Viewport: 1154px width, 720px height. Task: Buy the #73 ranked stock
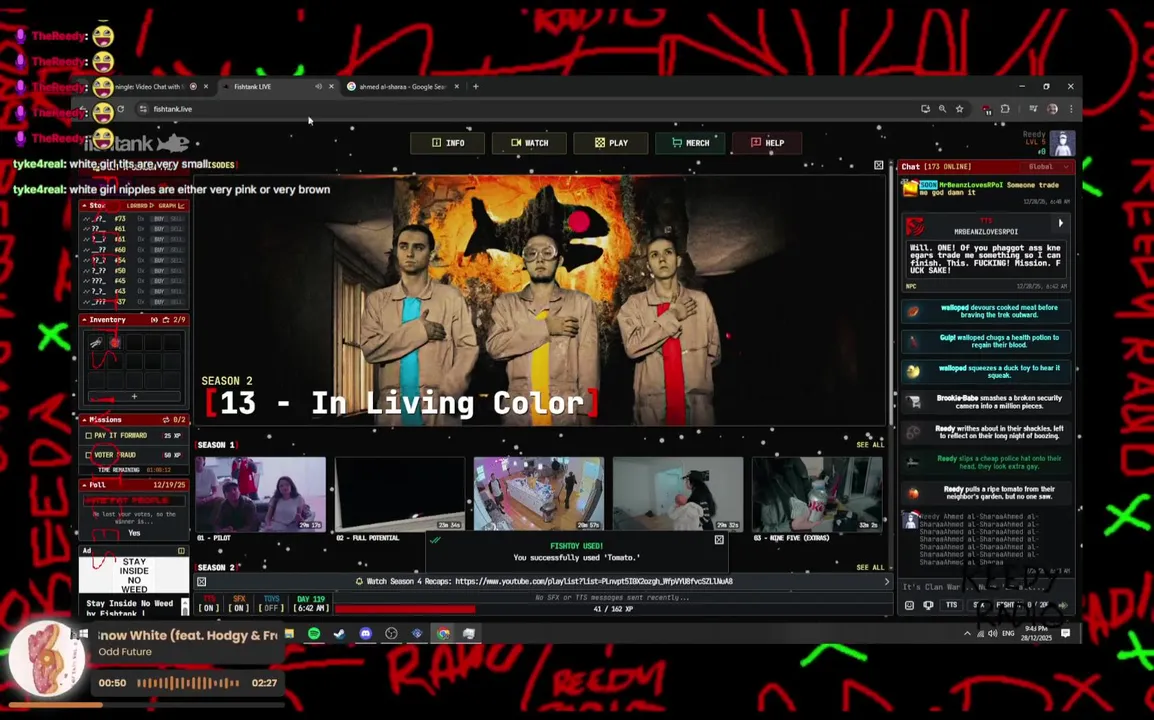(158, 219)
